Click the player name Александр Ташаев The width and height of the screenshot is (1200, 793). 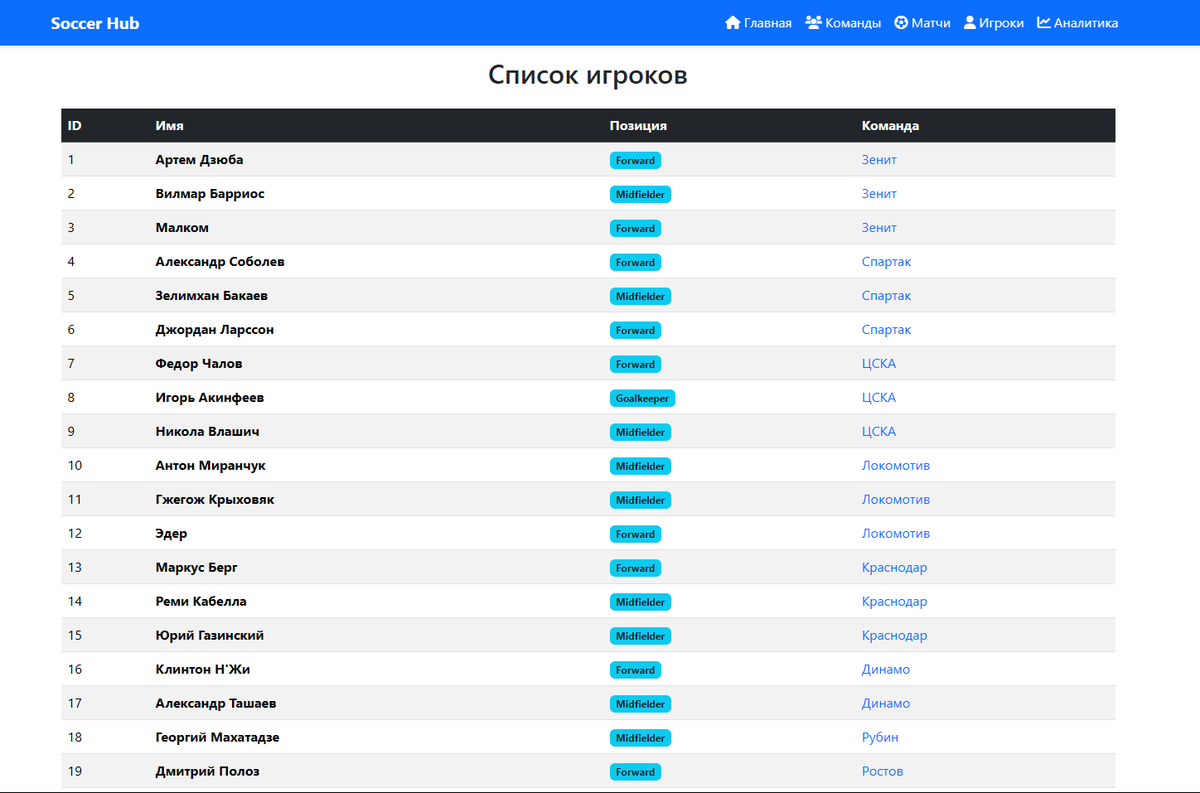[217, 704]
